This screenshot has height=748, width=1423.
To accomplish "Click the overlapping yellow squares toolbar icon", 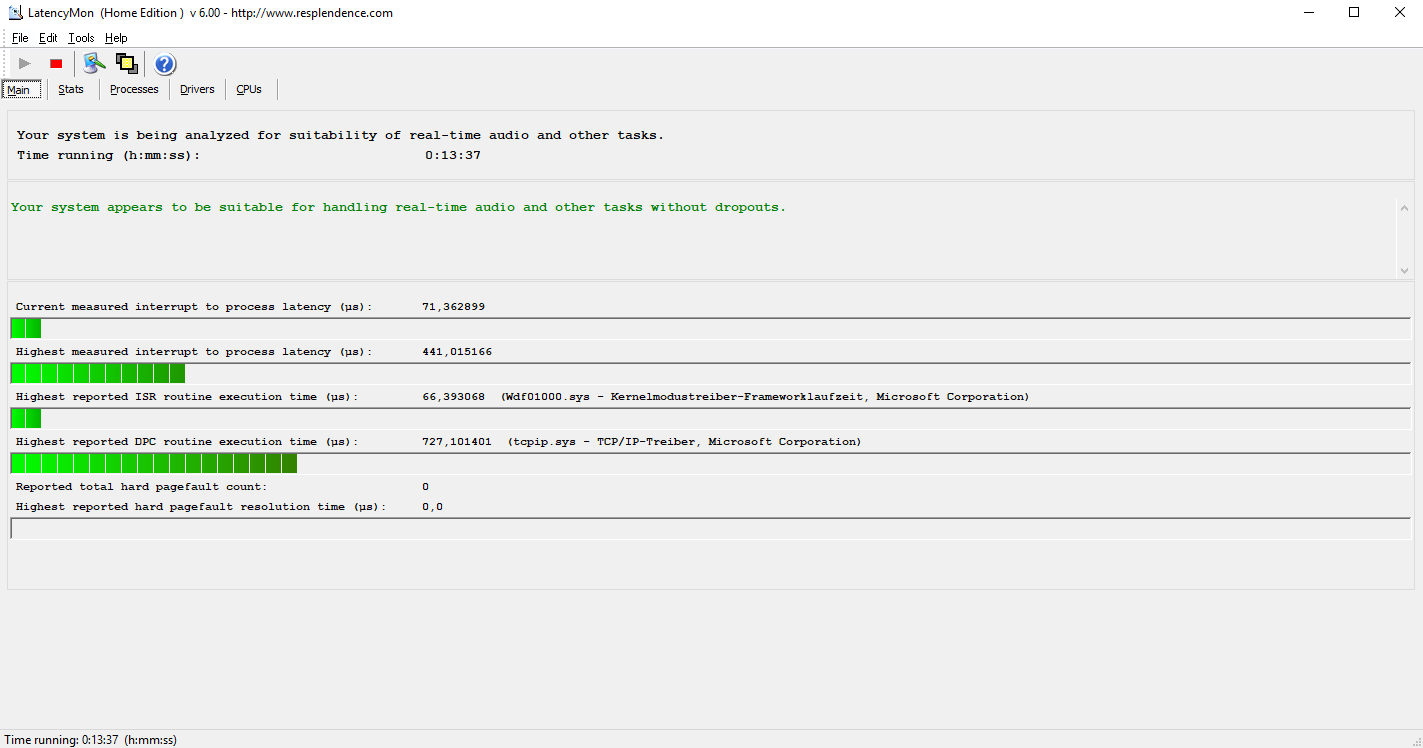I will click(x=126, y=64).
